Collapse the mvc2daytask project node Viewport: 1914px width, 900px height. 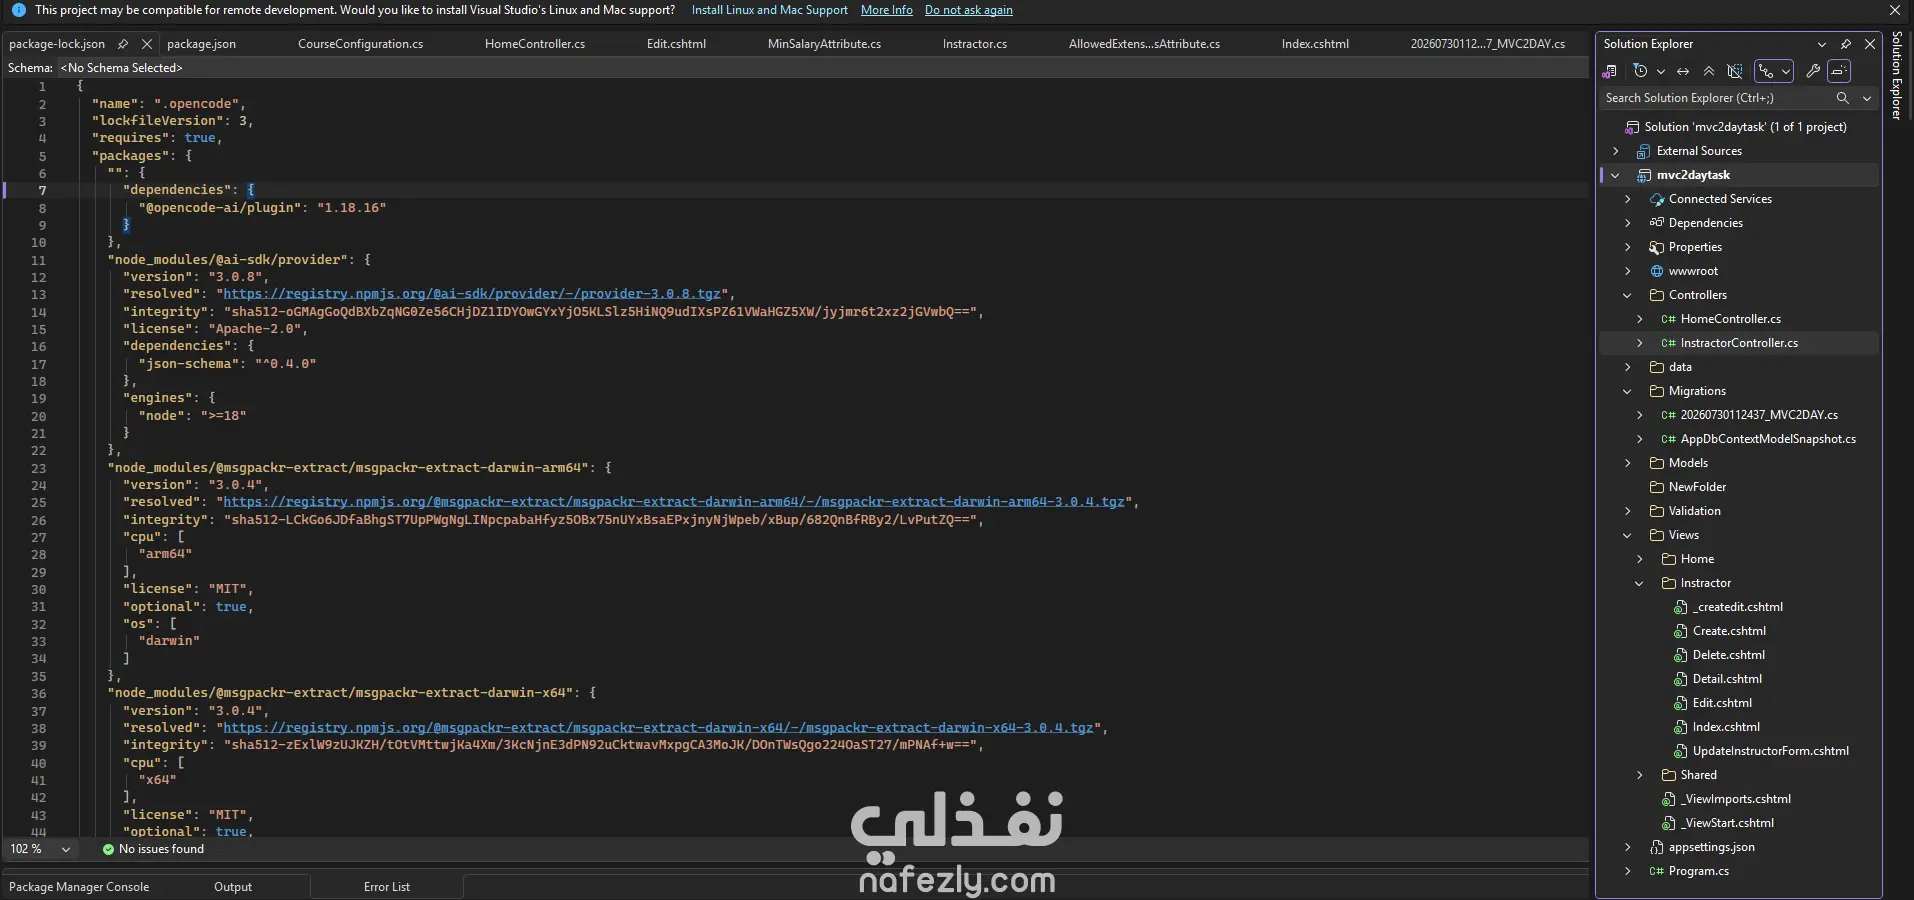(x=1616, y=175)
